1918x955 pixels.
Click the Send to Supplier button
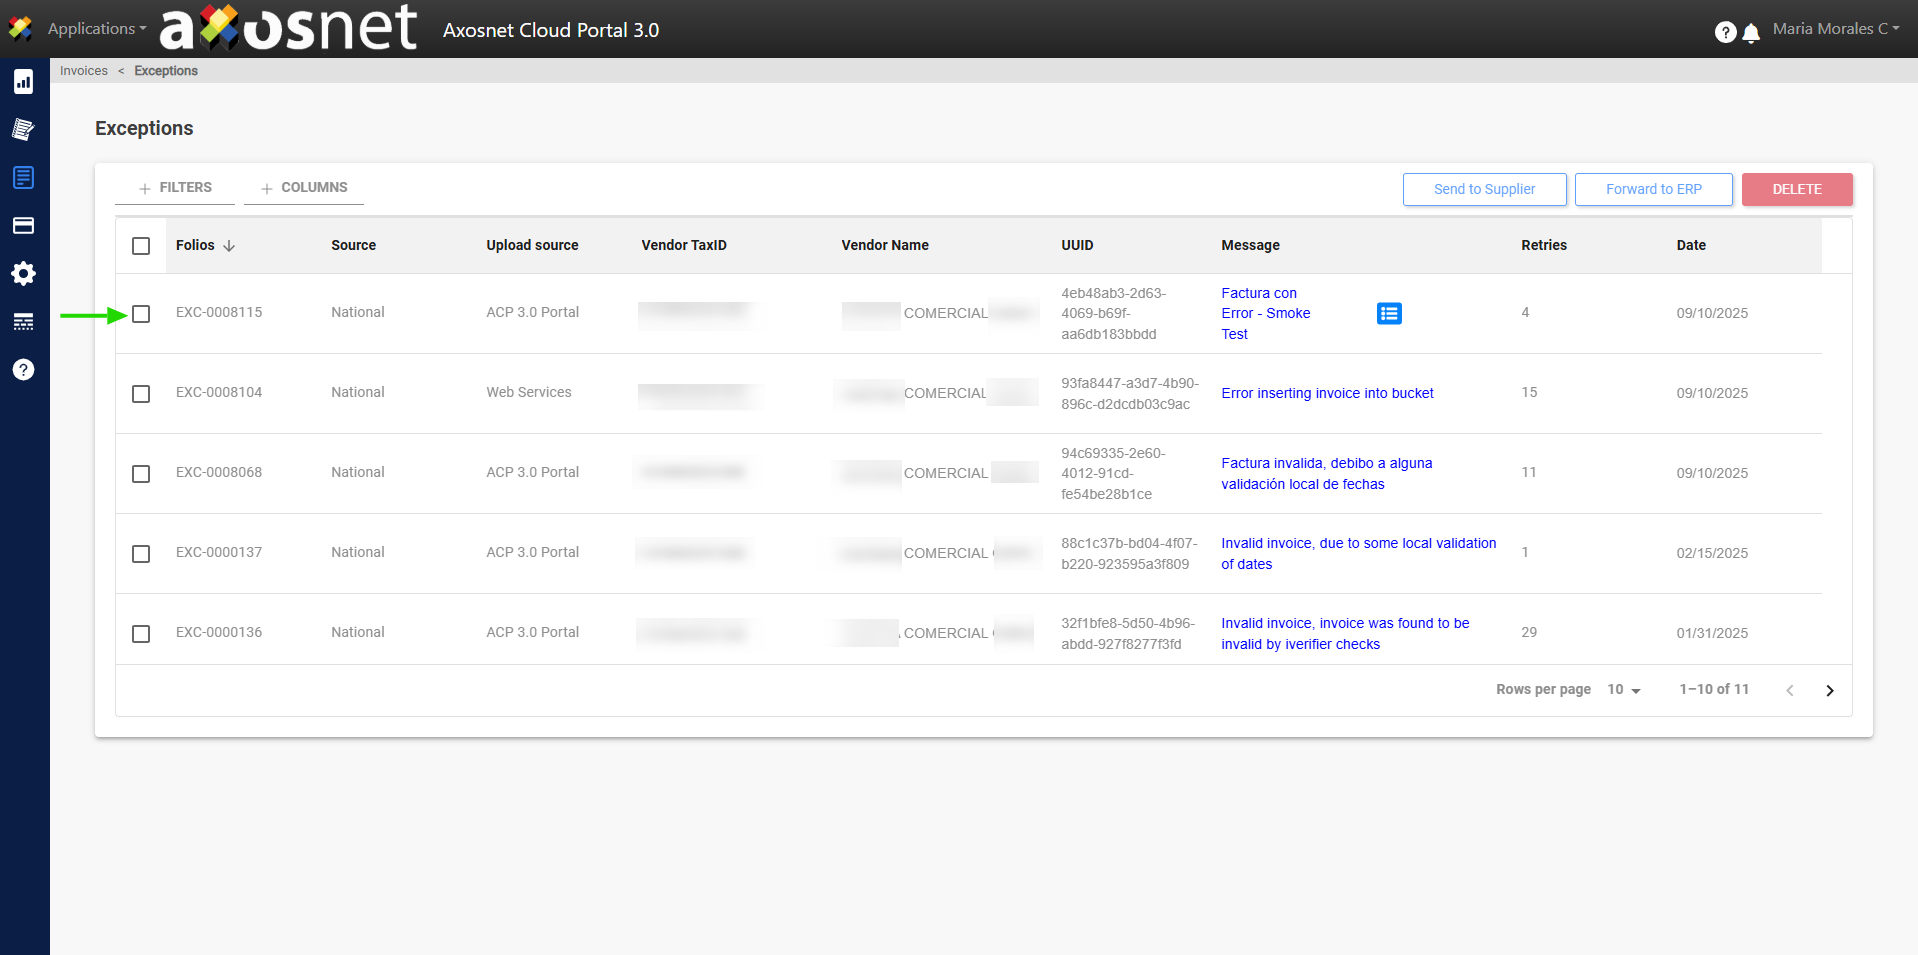1484,189
